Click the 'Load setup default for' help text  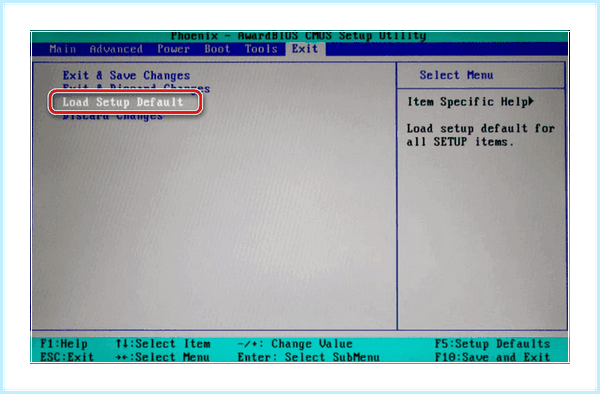click(x=481, y=128)
